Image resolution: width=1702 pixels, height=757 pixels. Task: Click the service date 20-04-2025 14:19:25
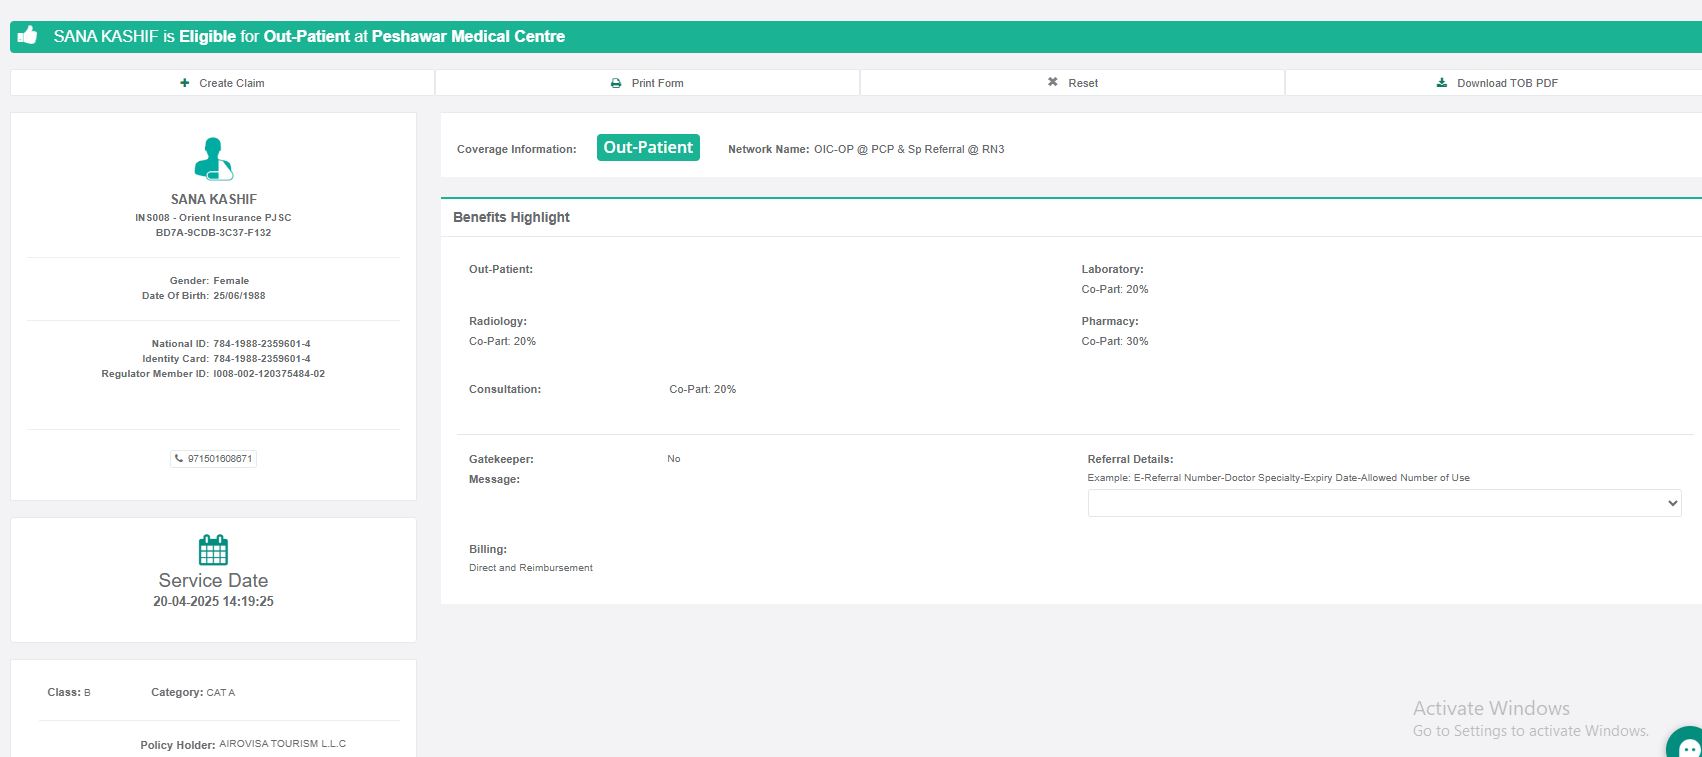[213, 602]
